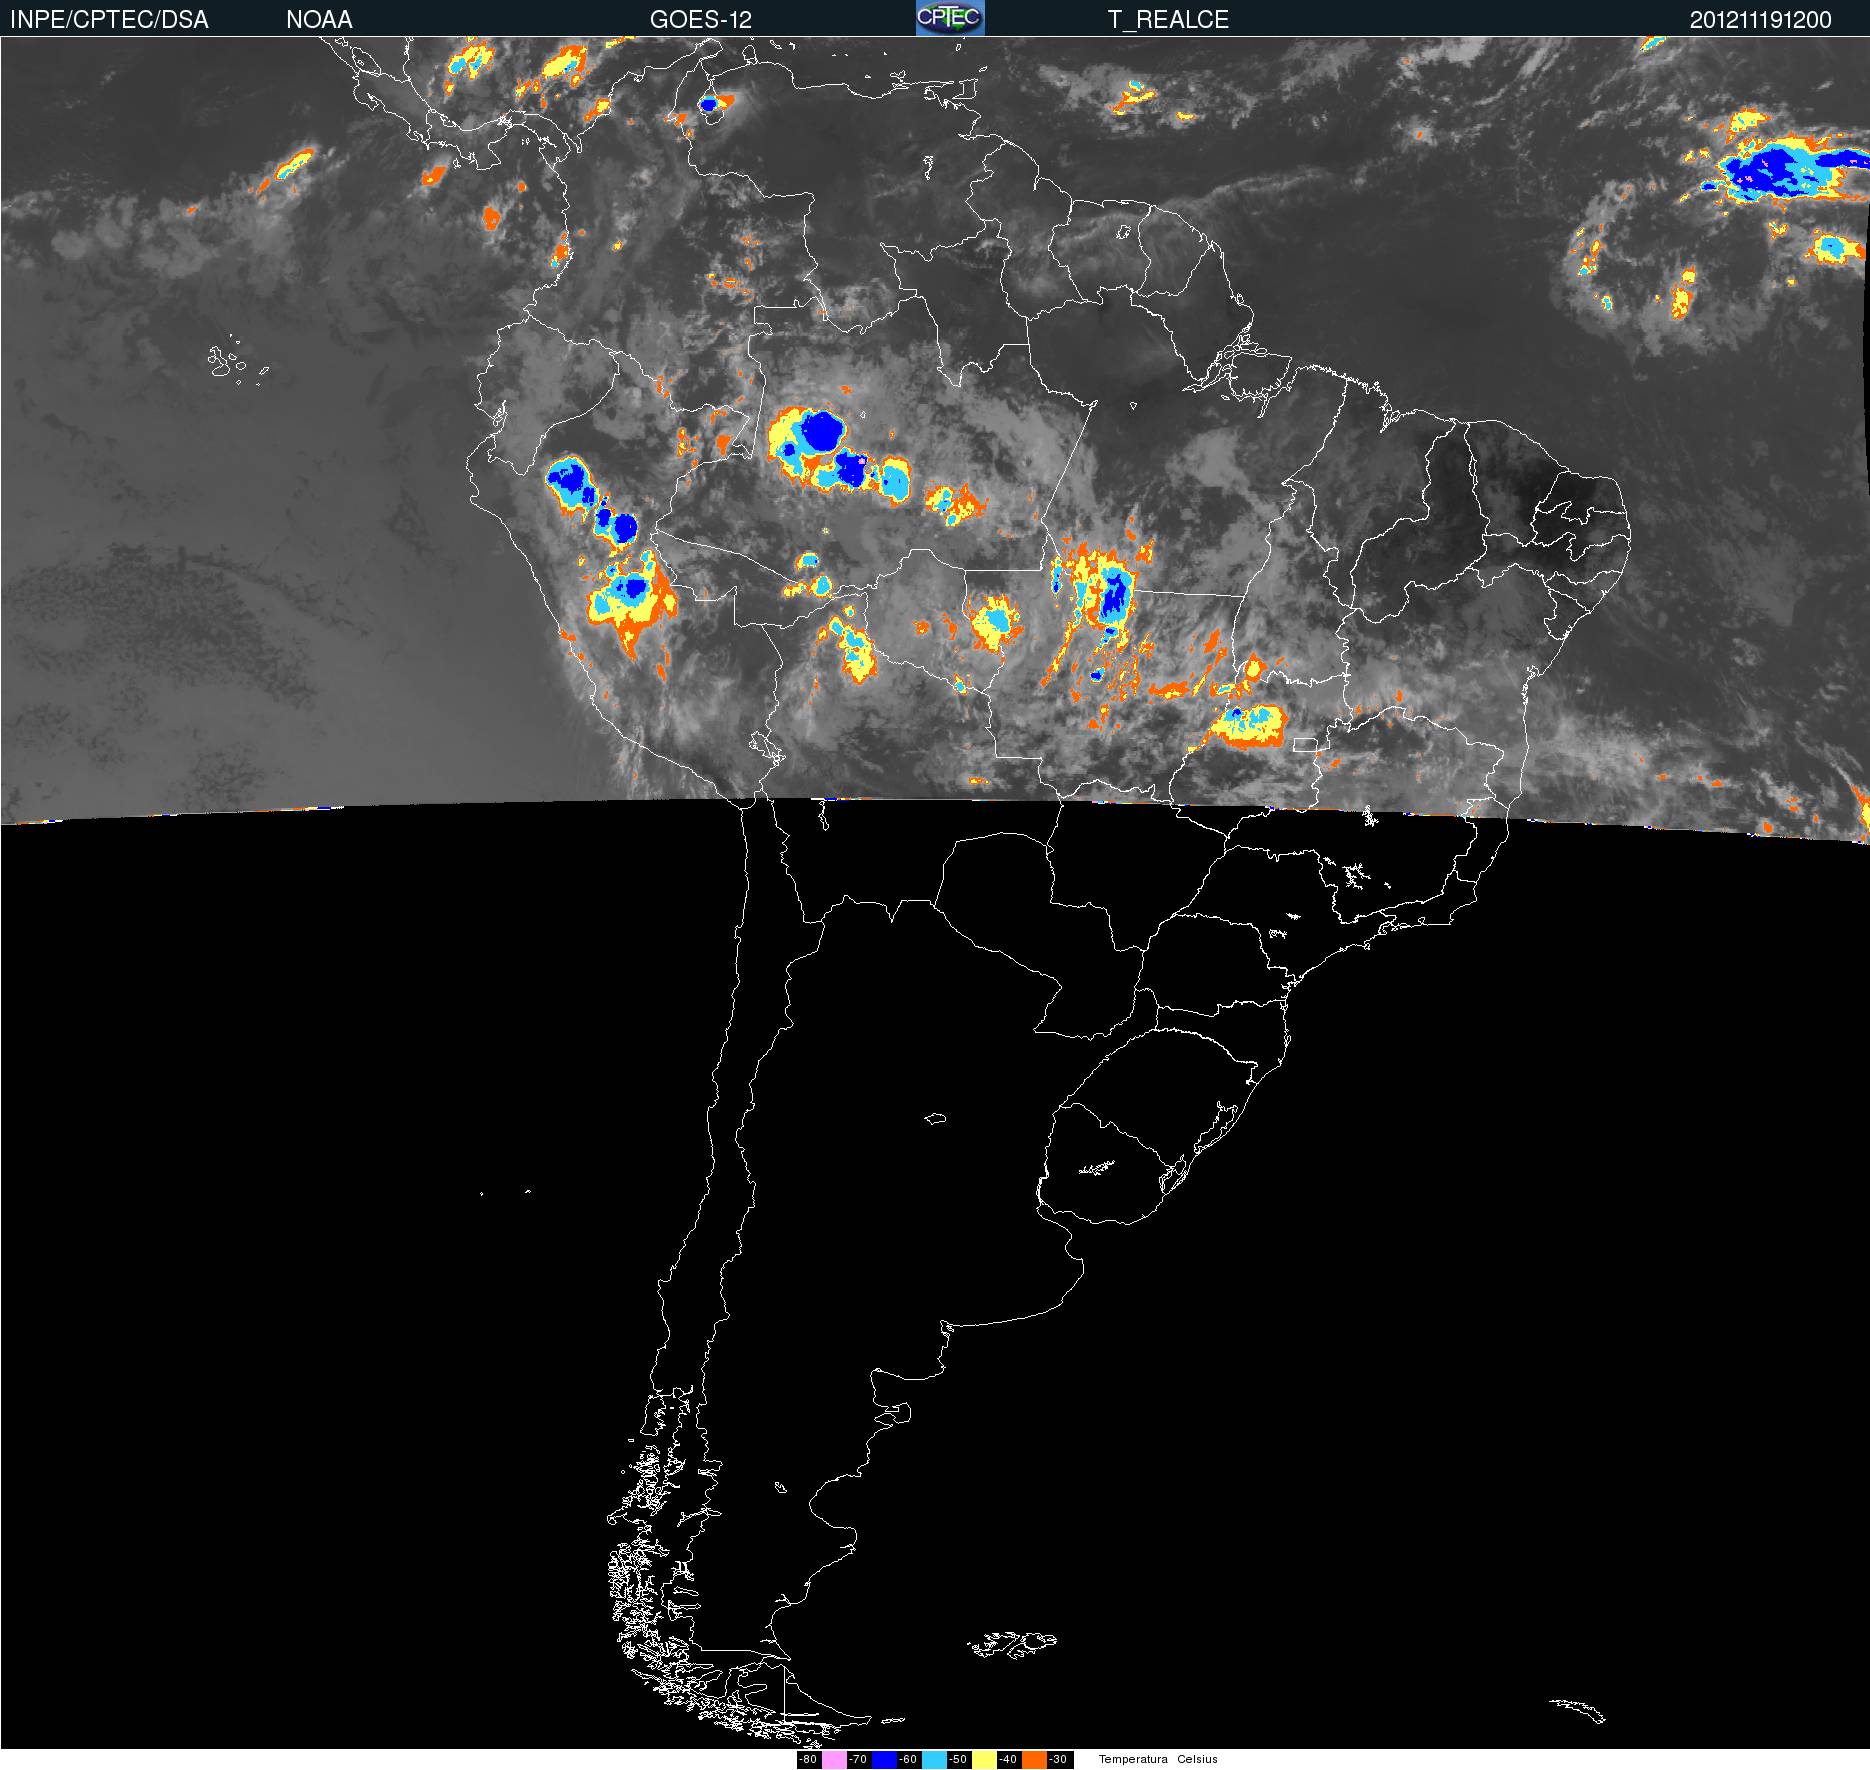Screen dimensions: 1870x1770
Task: Select the light blue legend swatch
Action: (x=934, y=1760)
